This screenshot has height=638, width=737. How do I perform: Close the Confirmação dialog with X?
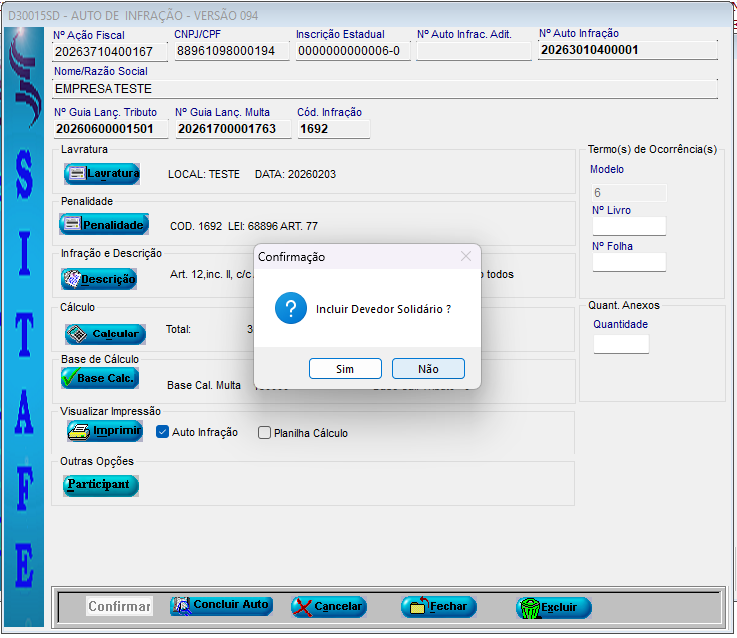tap(465, 257)
